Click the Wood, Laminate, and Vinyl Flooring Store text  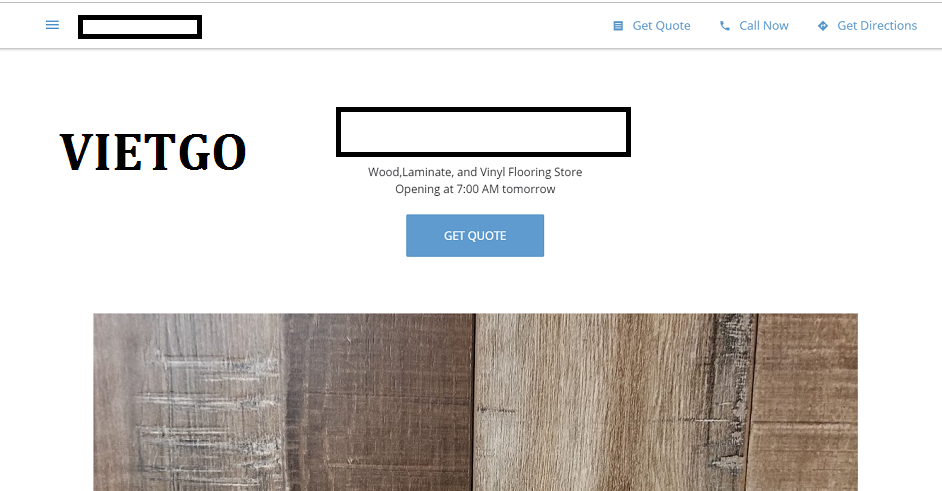[x=475, y=172]
